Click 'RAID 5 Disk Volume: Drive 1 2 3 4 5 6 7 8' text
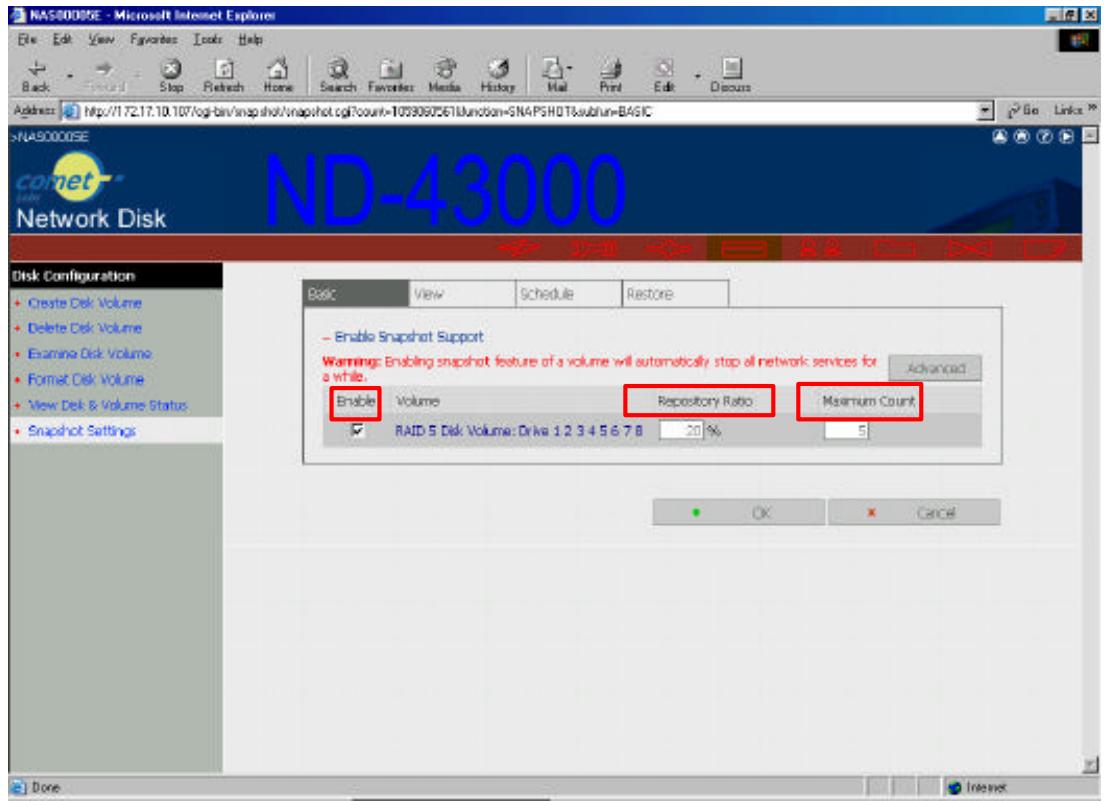Viewport: 1104px width, 801px height. tap(518, 430)
